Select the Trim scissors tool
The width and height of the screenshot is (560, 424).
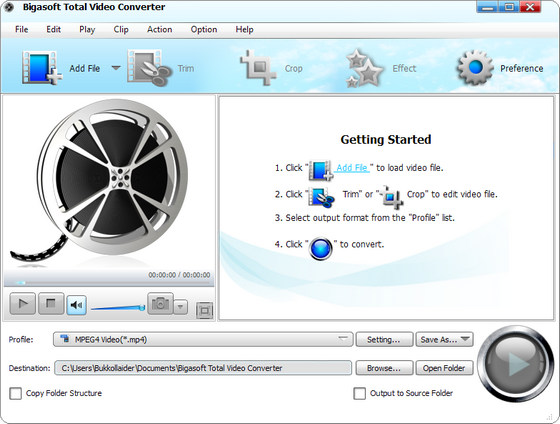click(149, 68)
